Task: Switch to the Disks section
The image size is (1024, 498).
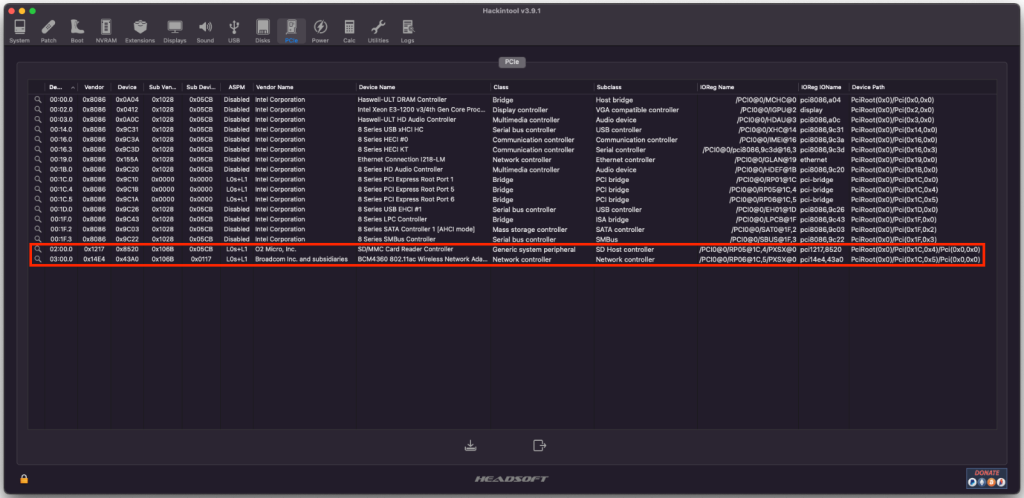Action: tap(262, 30)
